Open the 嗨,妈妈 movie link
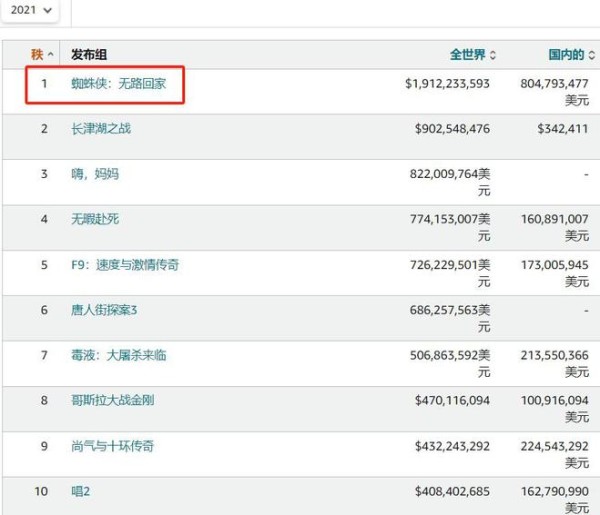 tap(95, 174)
